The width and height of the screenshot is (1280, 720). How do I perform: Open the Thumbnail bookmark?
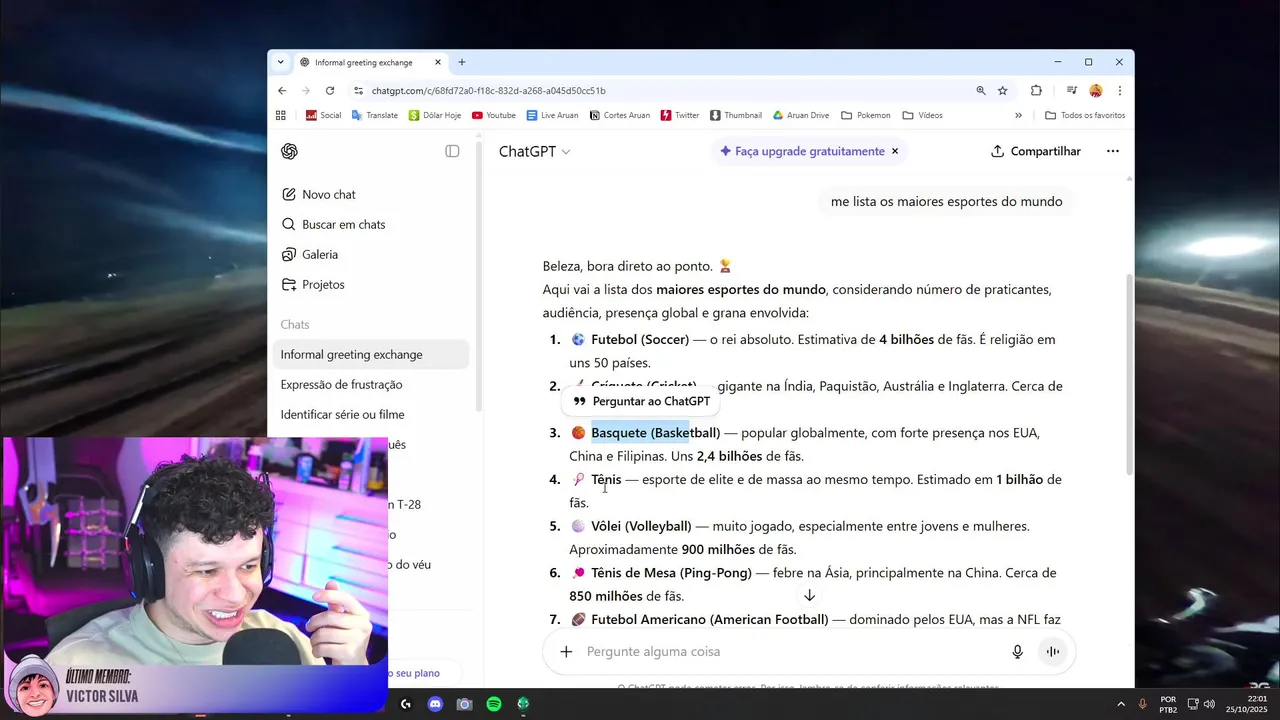click(736, 115)
